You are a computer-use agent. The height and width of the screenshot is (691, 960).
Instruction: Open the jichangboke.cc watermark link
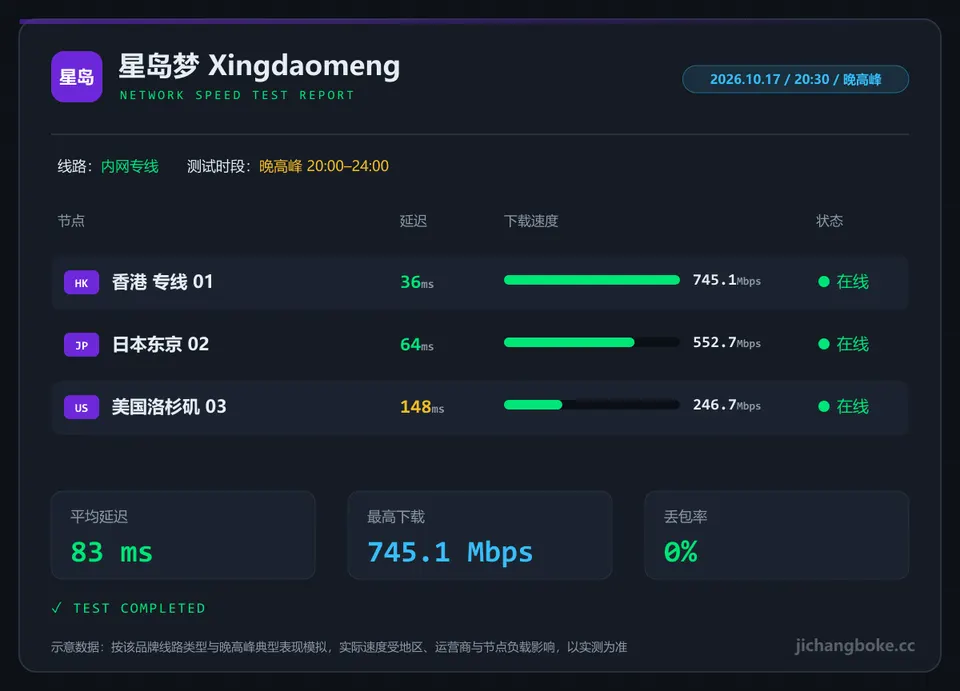855,646
